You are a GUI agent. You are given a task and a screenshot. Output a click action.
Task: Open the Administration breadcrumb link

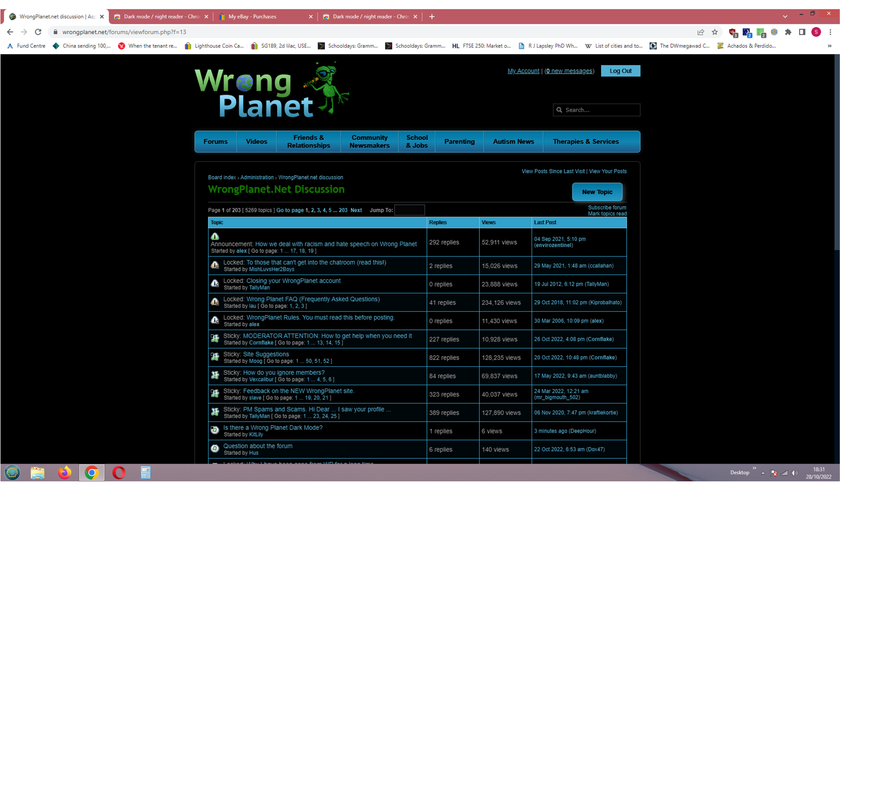(x=257, y=177)
